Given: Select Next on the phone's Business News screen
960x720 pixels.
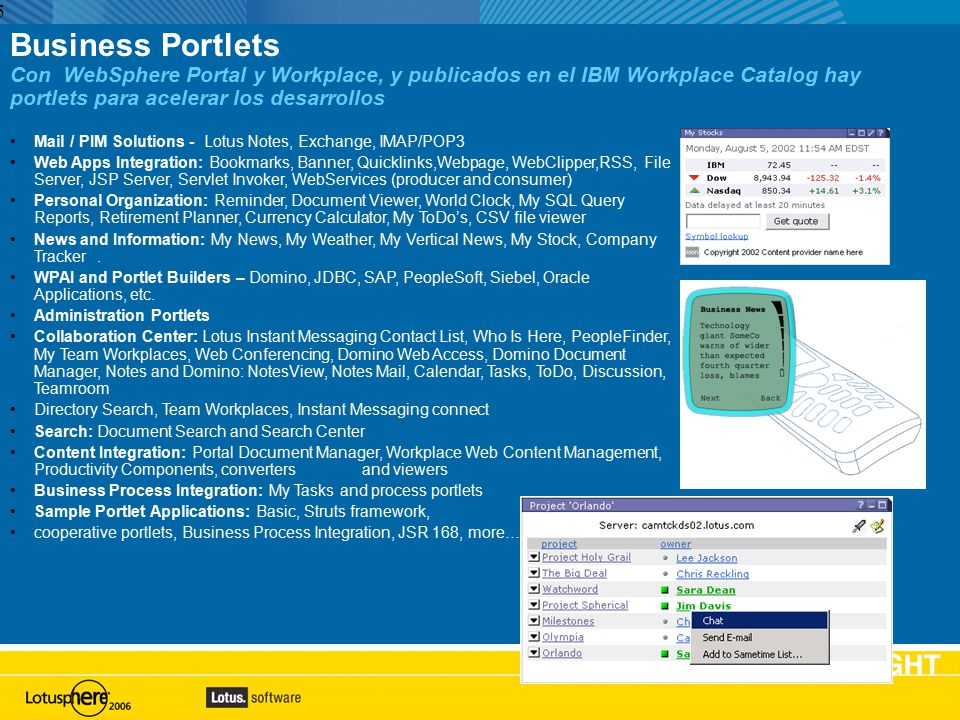Looking at the screenshot, I should [x=710, y=398].
